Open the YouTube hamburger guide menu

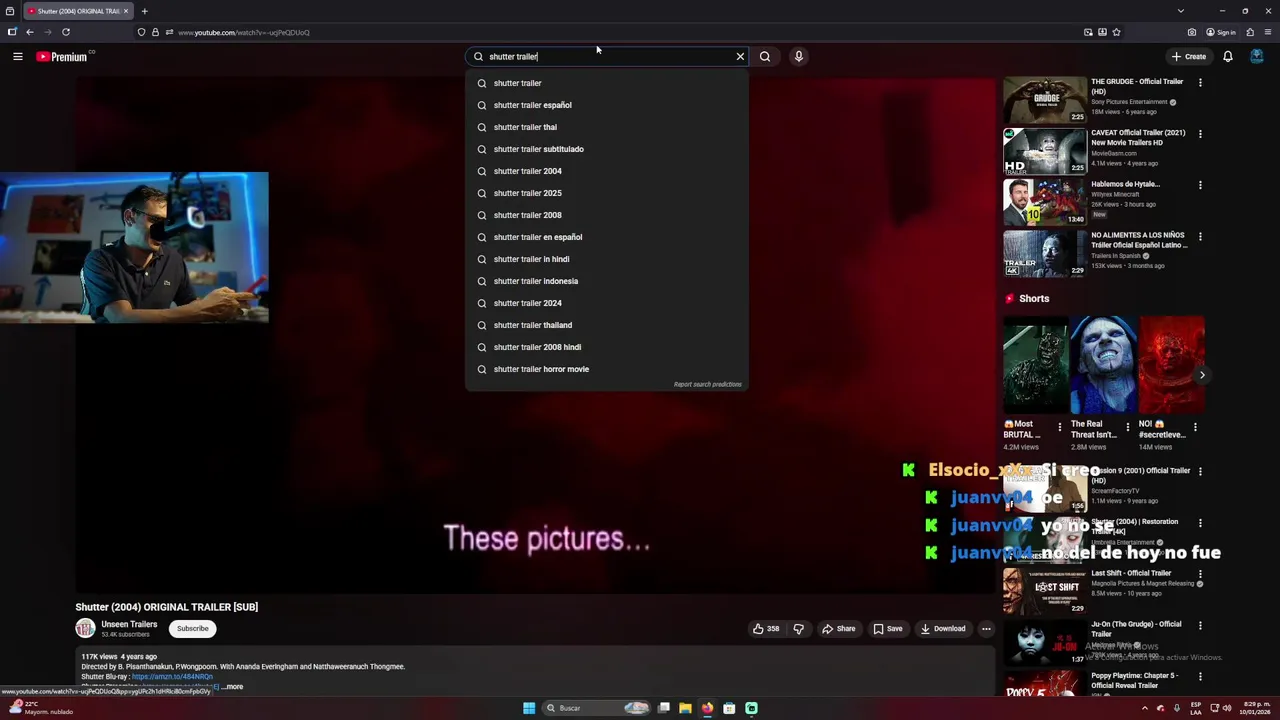point(17,57)
